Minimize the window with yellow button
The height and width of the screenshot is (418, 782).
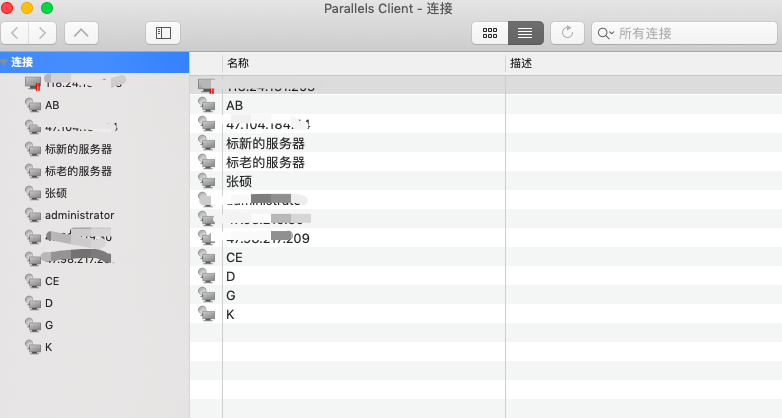click(27, 8)
